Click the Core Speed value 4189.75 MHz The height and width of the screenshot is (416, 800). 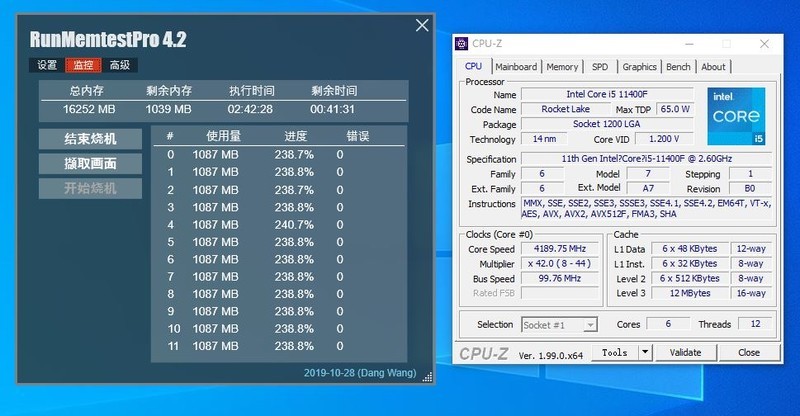[560, 249]
